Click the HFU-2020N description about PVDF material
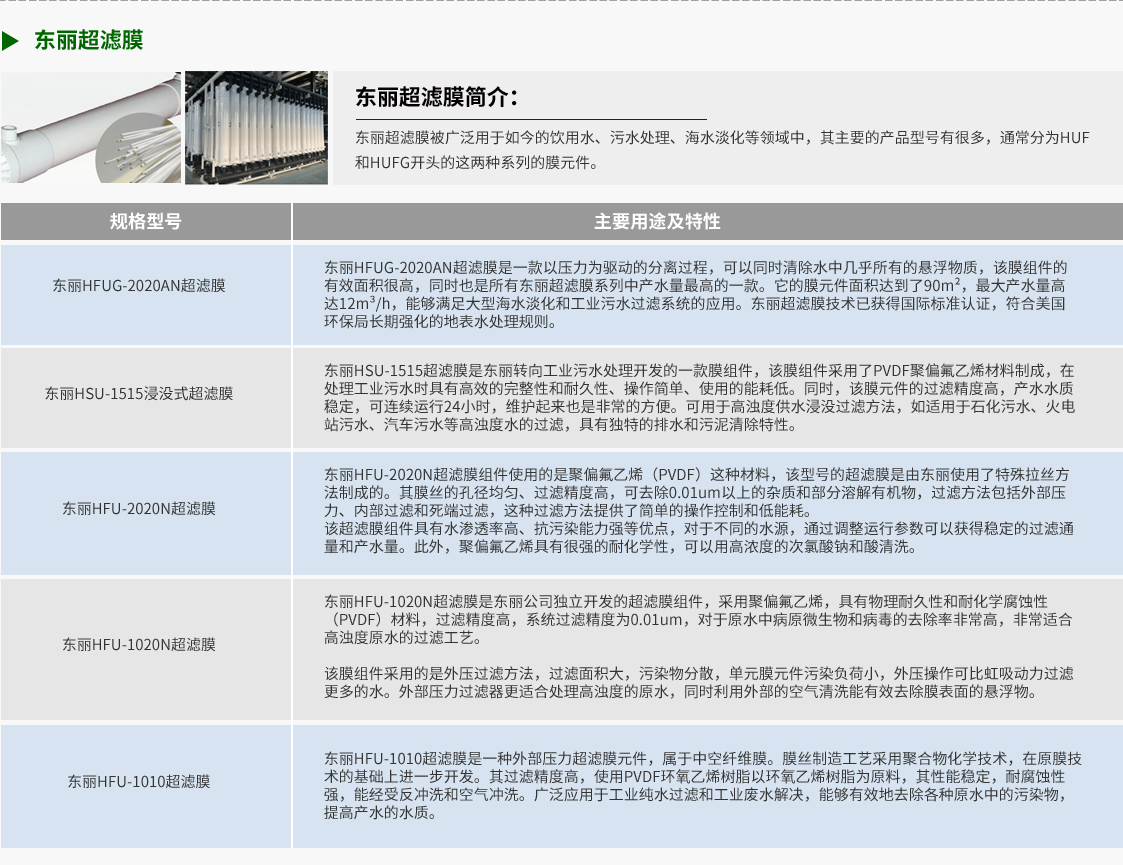Viewport: 1123px width, 865px height. coord(698,491)
